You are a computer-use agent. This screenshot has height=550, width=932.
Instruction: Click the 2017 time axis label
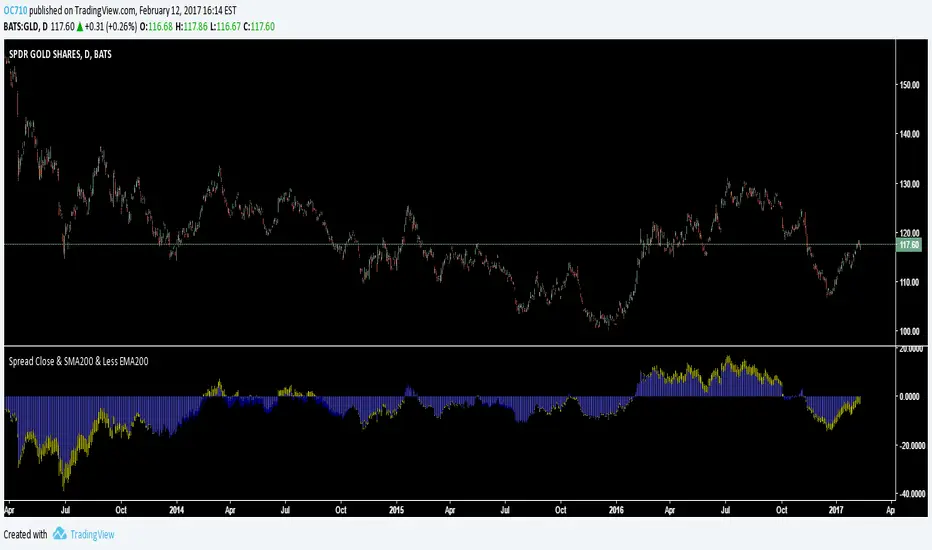(836, 510)
